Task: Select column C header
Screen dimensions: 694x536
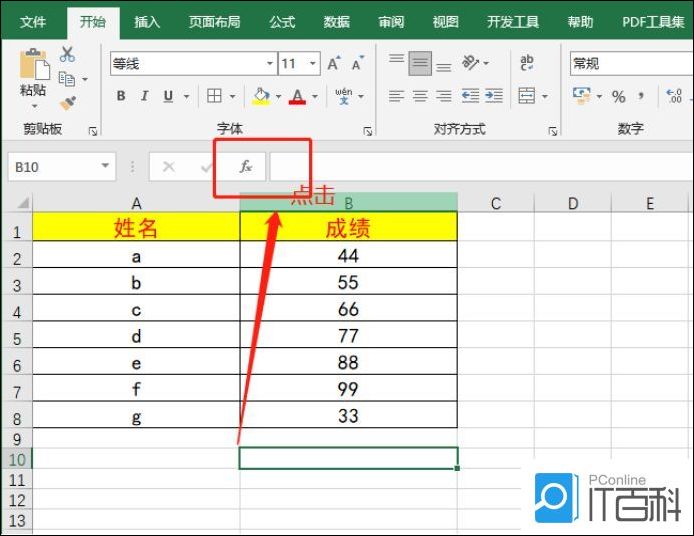Action: coord(496,203)
